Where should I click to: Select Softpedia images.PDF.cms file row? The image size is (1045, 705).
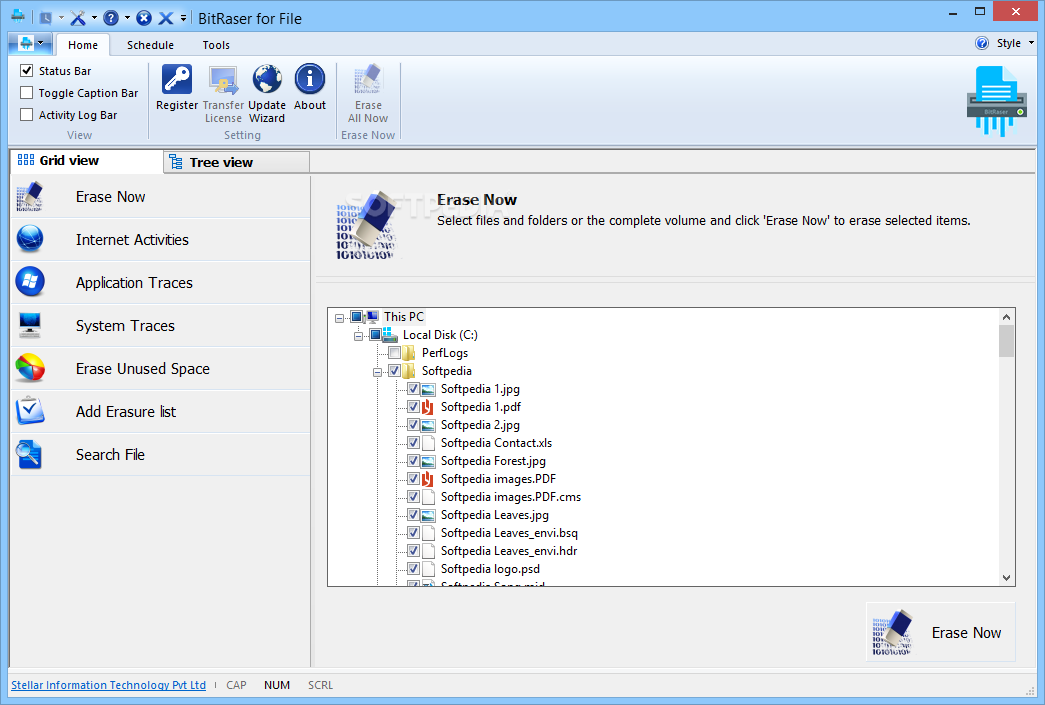tap(511, 497)
